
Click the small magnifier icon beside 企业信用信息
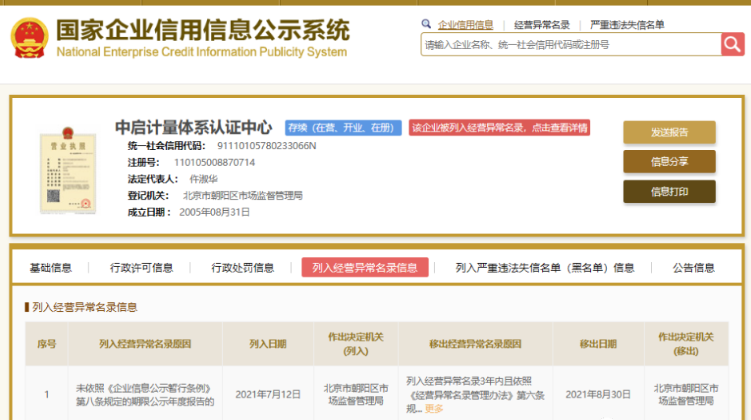426,24
